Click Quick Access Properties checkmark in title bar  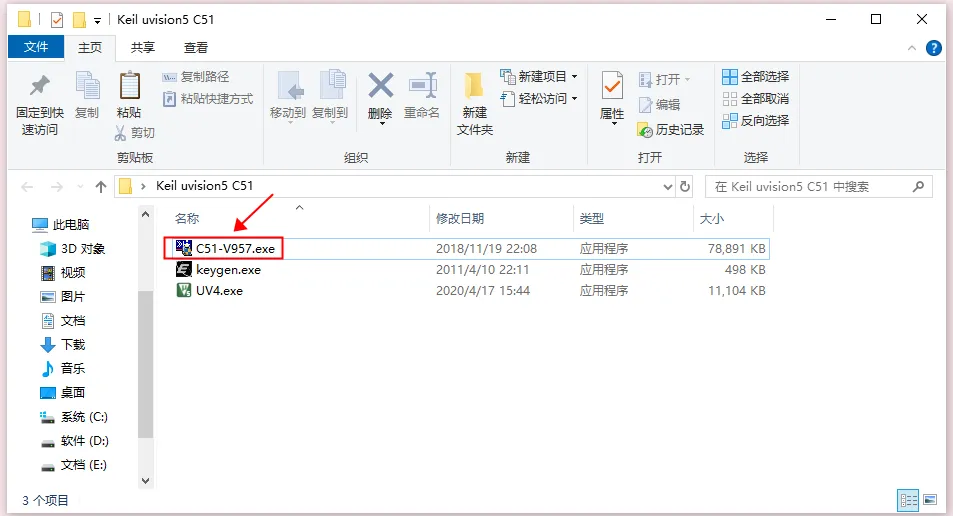pos(57,21)
